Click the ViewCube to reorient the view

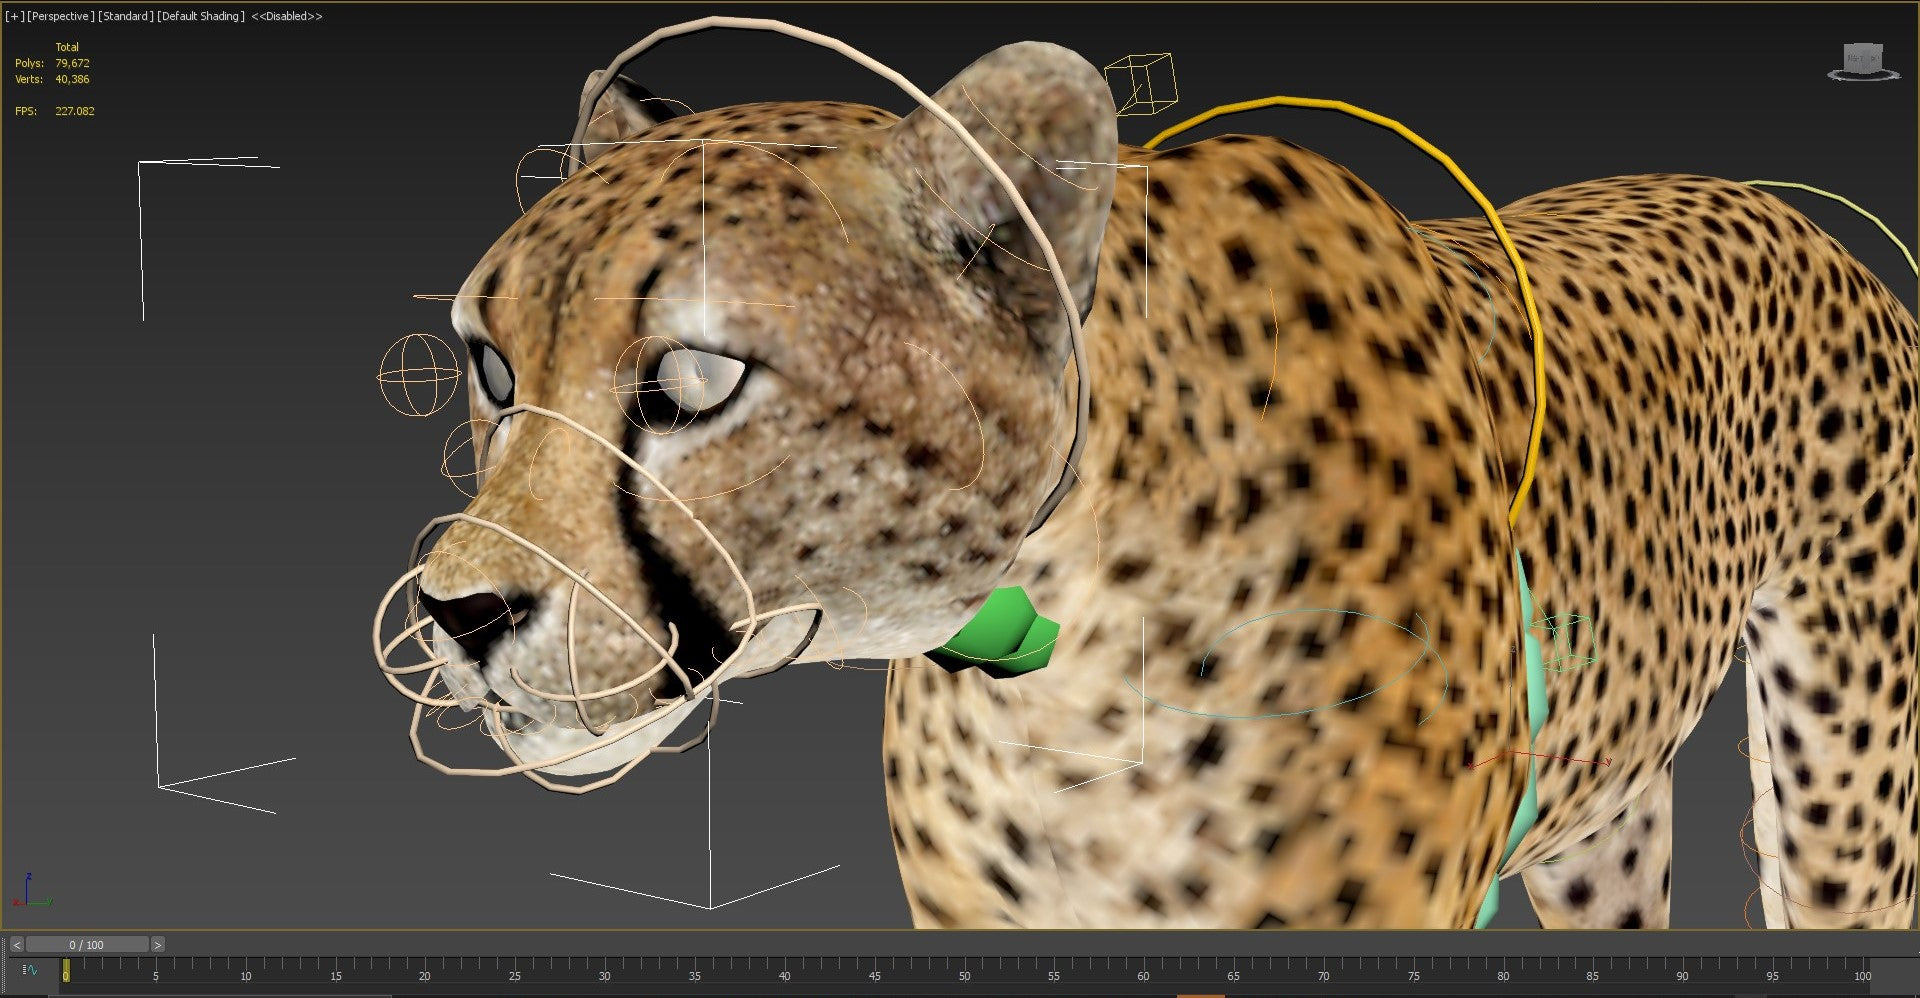point(1862,58)
